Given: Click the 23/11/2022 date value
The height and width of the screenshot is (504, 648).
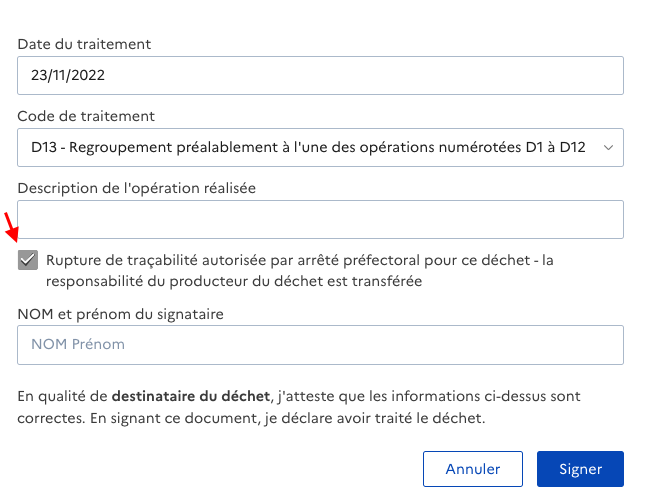Looking at the screenshot, I should tap(68, 75).
